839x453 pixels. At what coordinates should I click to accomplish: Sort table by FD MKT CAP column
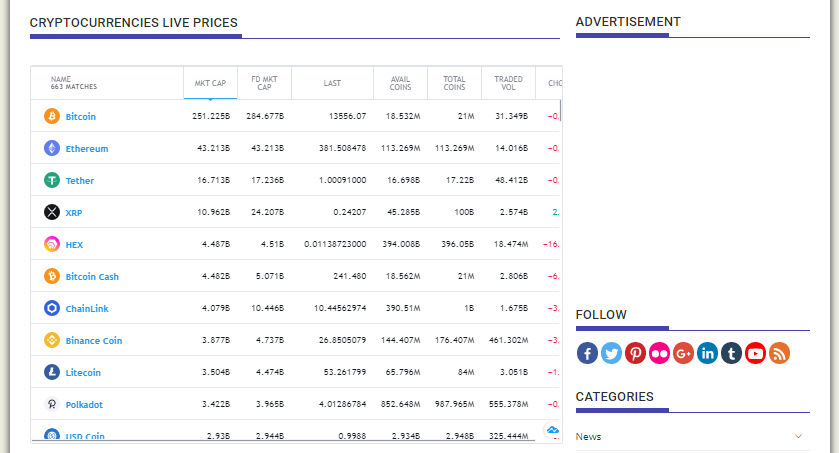click(264, 84)
